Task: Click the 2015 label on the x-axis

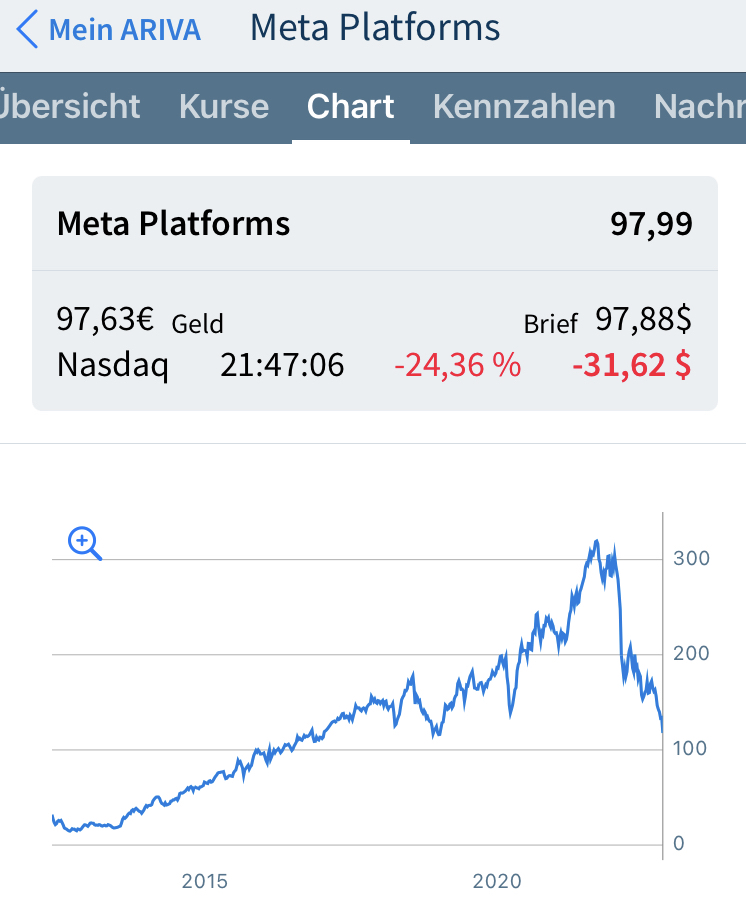Action: click(204, 881)
